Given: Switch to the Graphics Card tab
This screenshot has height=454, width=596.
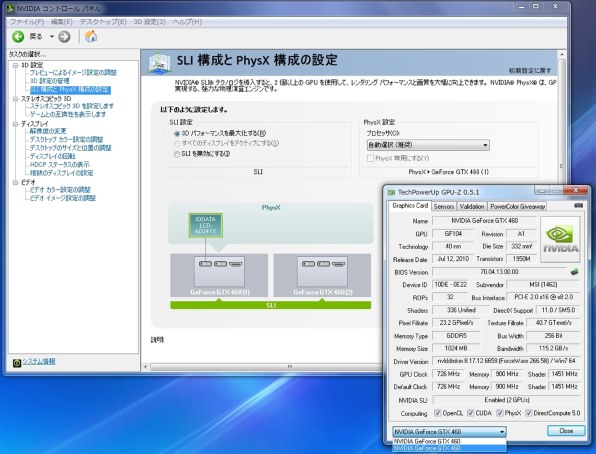Looking at the screenshot, I should tap(410, 206).
